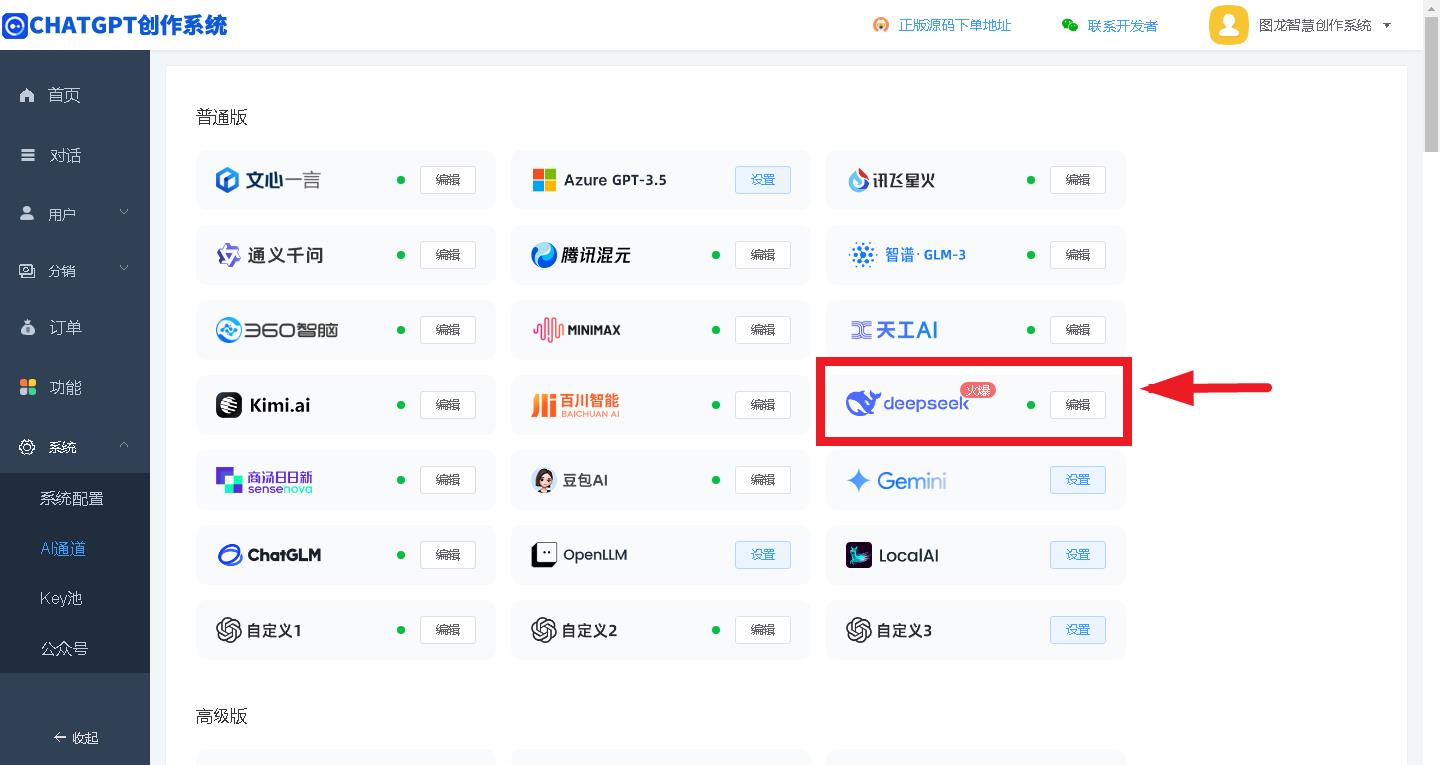This screenshot has width=1440, height=765.
Task: Click the 豆包AI avatar logo
Action: pyautogui.click(x=544, y=480)
